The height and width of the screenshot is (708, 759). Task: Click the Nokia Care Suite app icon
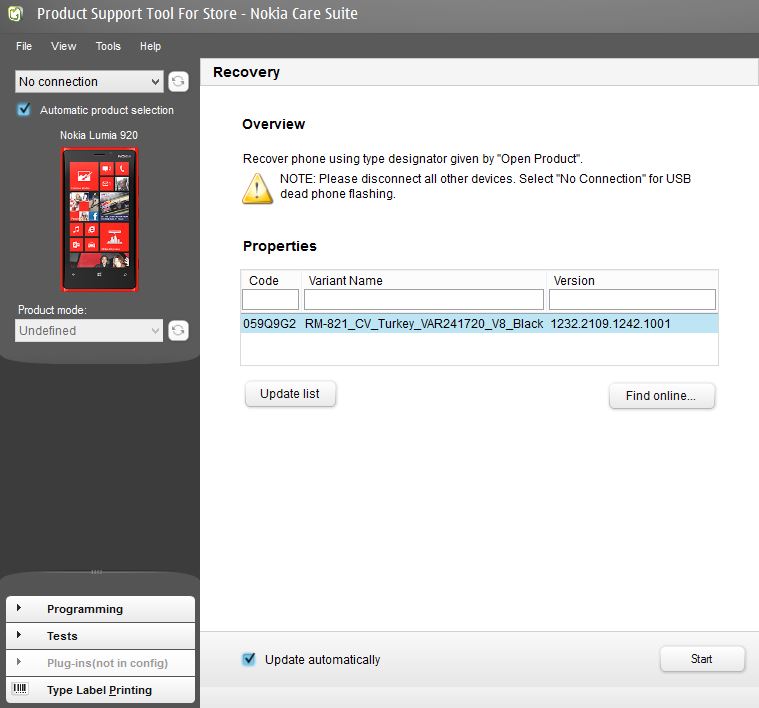click(x=15, y=14)
